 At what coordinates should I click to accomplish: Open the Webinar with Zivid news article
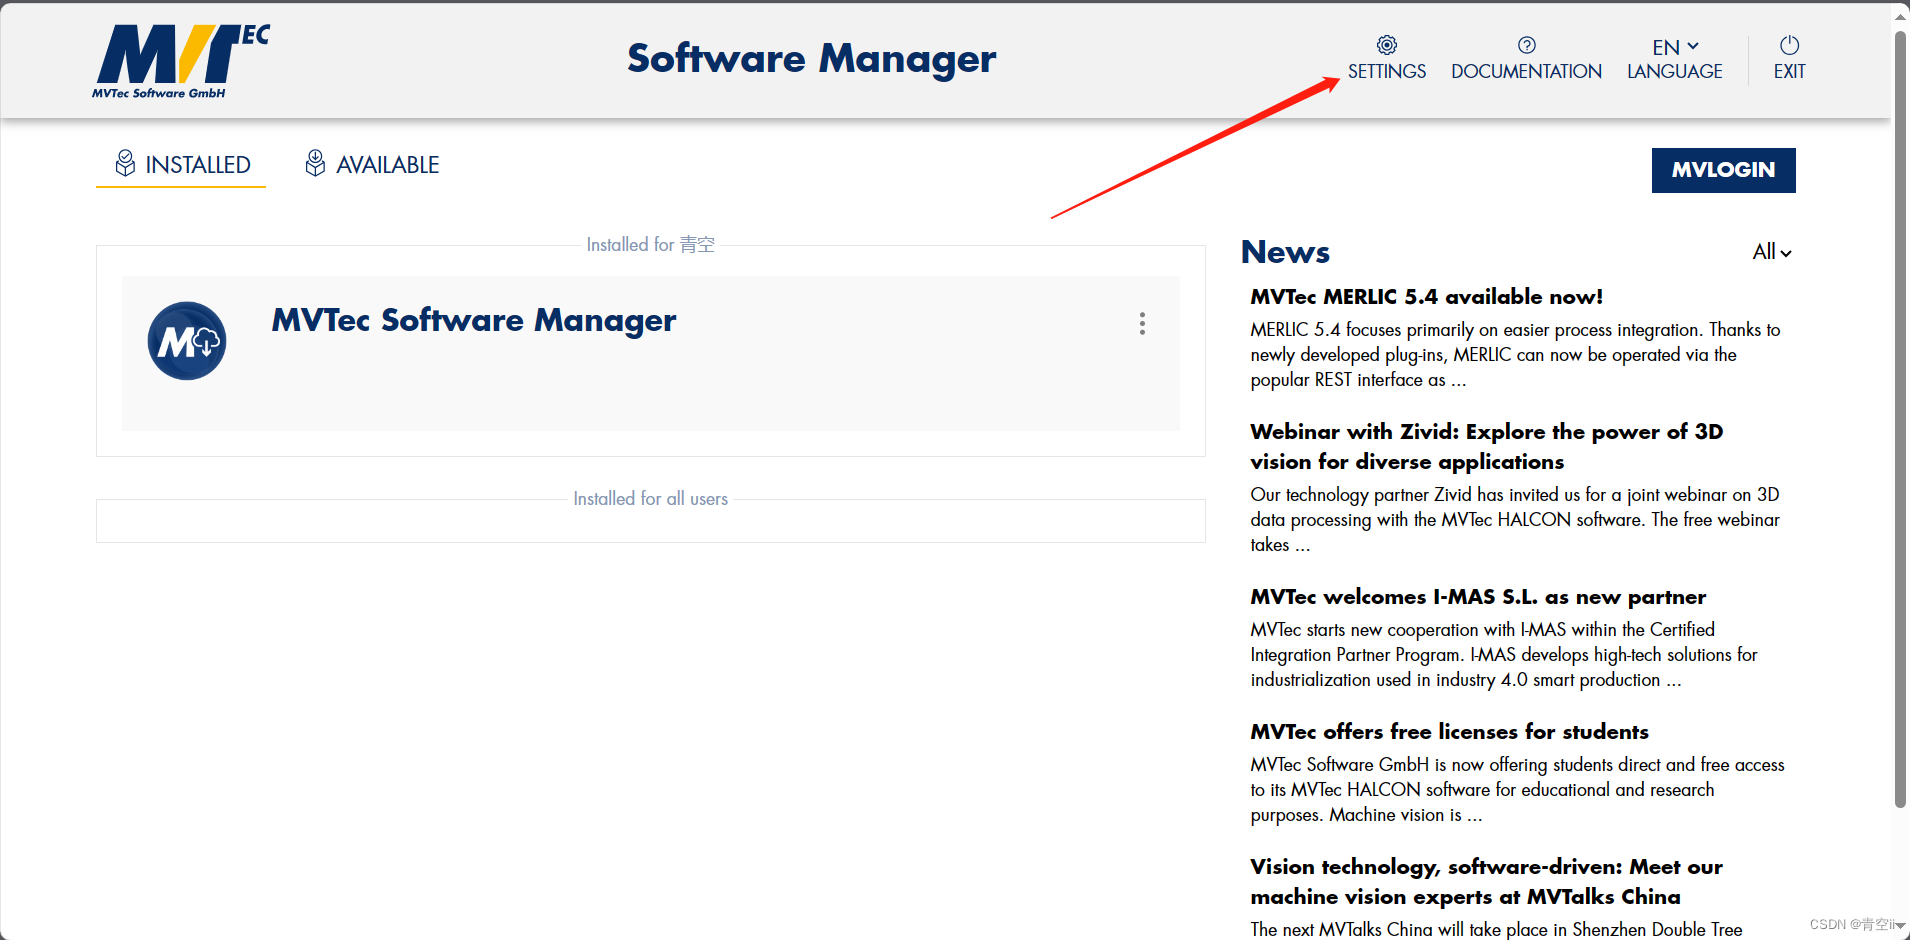click(x=1486, y=447)
